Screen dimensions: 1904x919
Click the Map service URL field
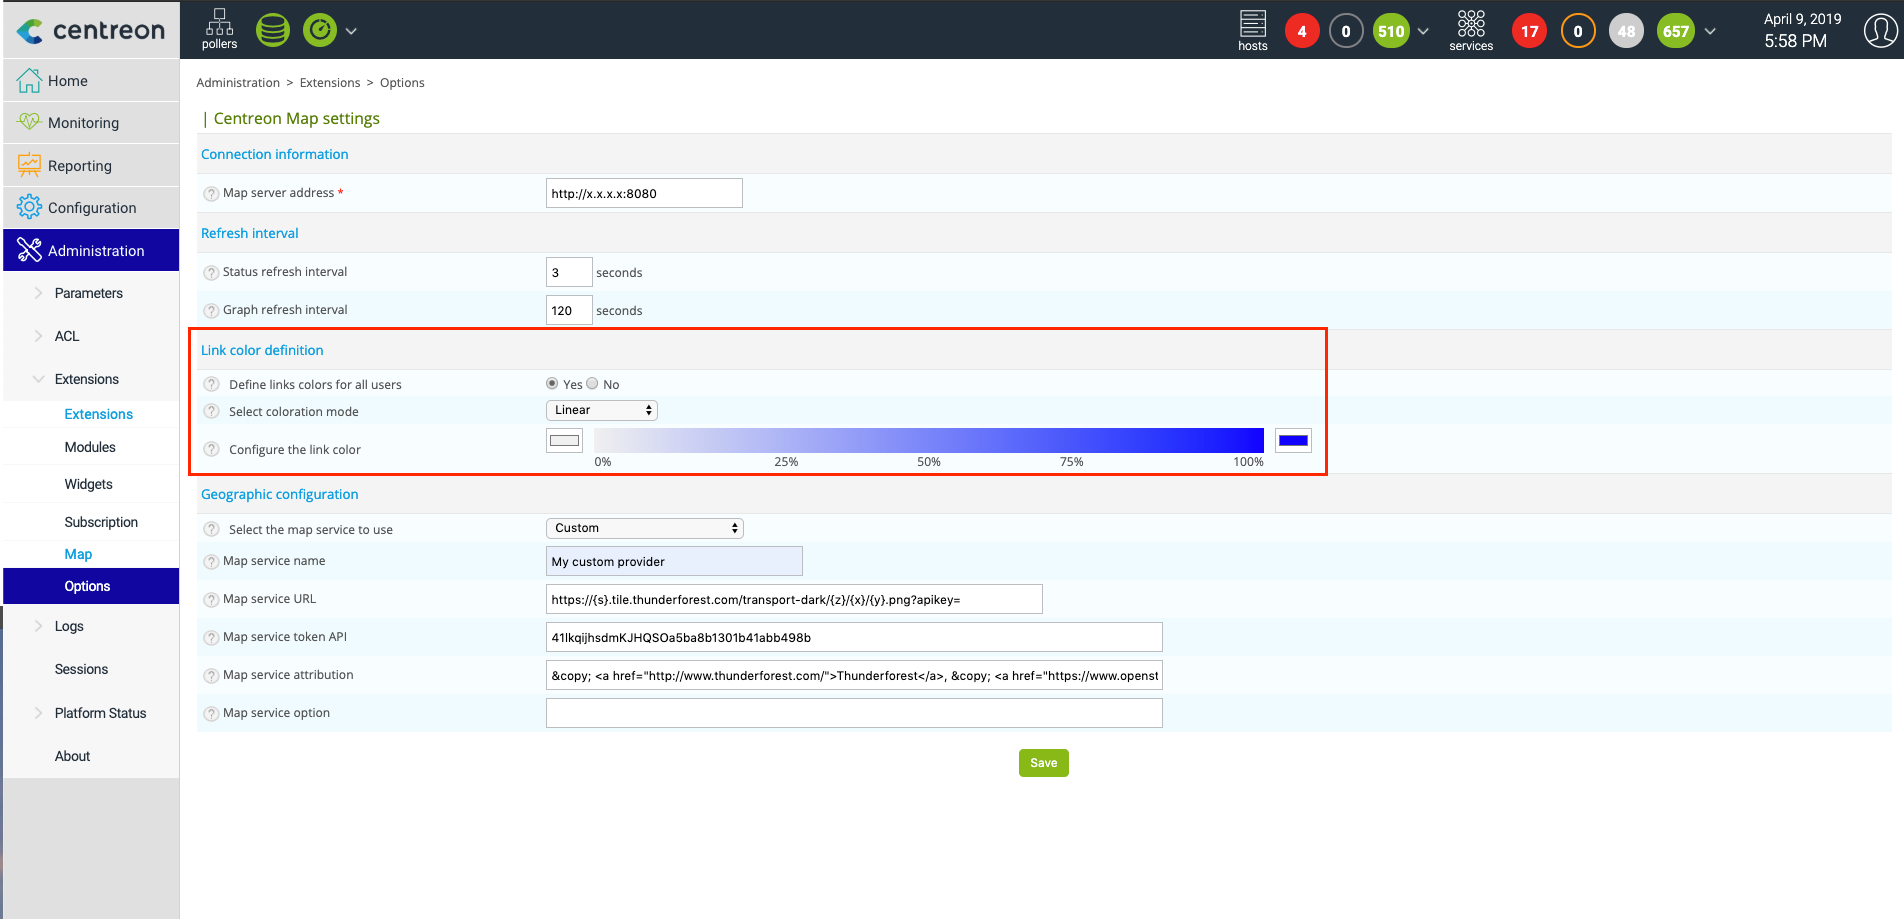point(794,599)
